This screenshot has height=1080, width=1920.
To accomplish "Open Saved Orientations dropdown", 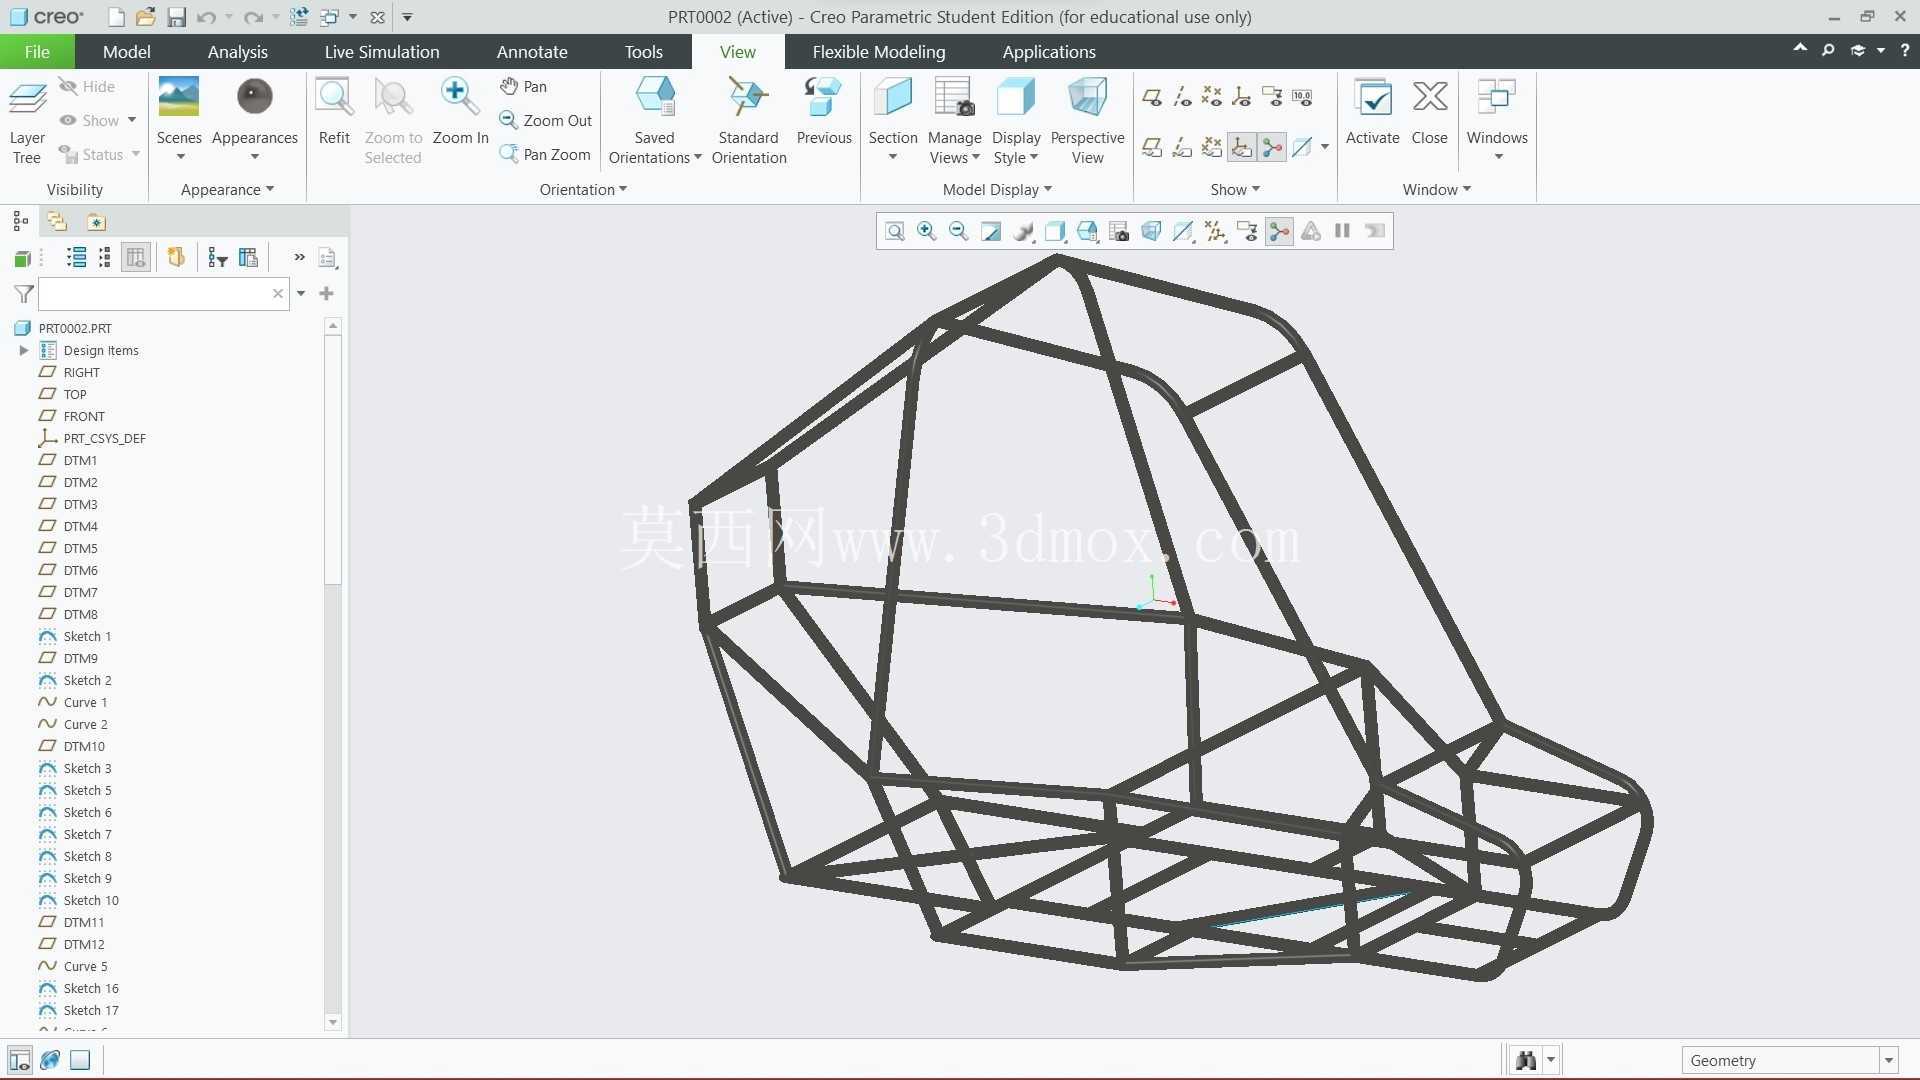I will coord(655,148).
